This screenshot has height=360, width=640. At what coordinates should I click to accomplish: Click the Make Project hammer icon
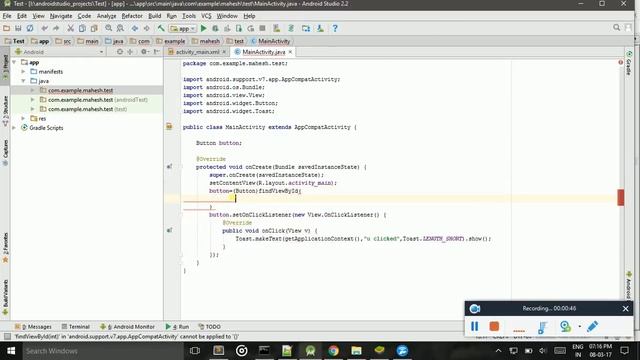(x=161, y=29)
